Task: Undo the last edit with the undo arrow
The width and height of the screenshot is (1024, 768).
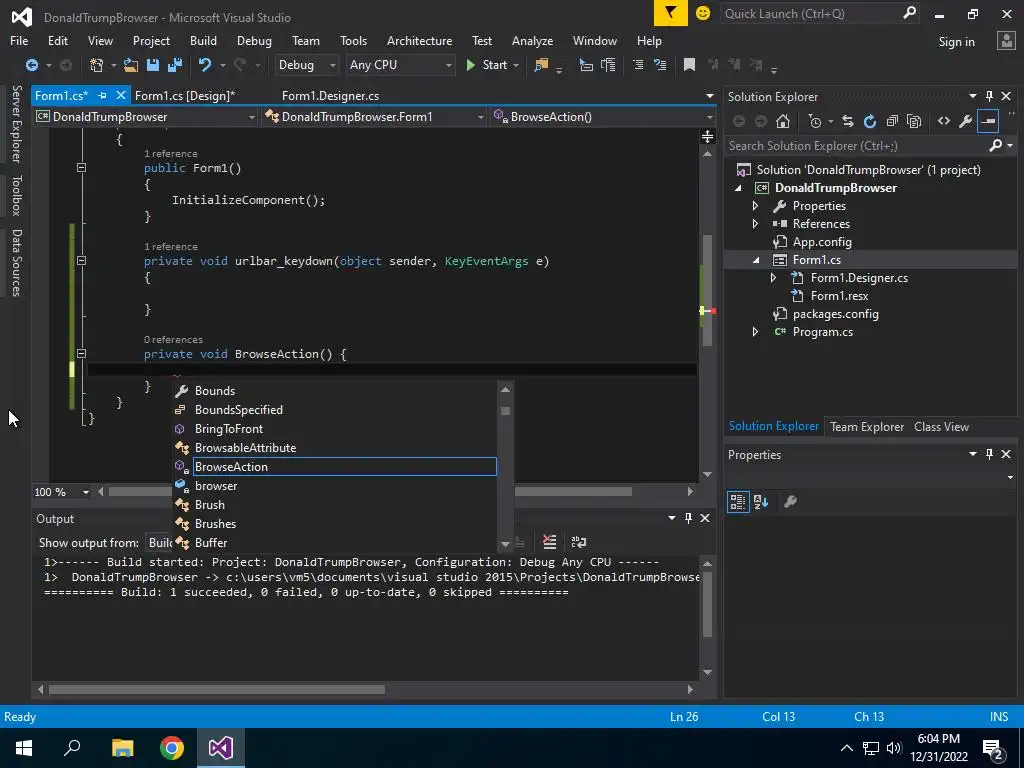Action: tap(205, 65)
